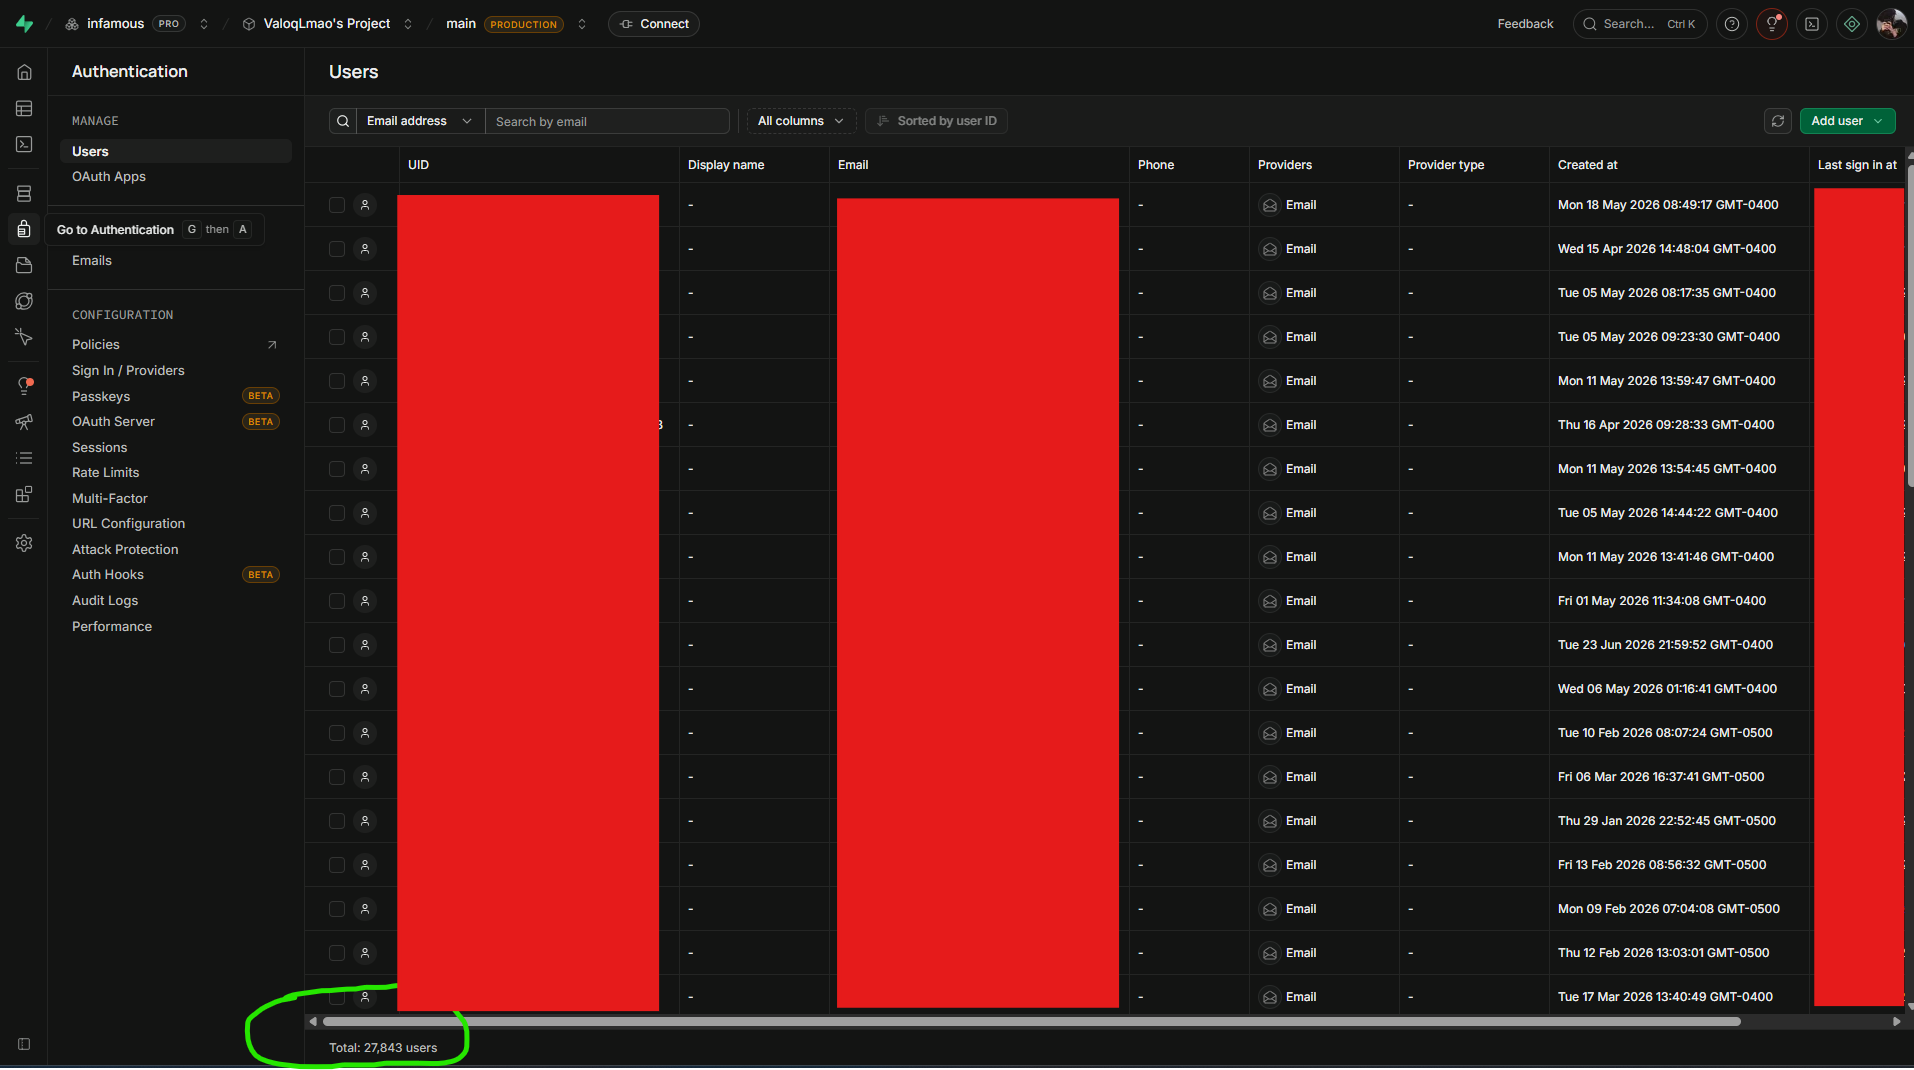Click the infamous organization name
Image resolution: width=1914 pixels, height=1070 pixels.
115,24
